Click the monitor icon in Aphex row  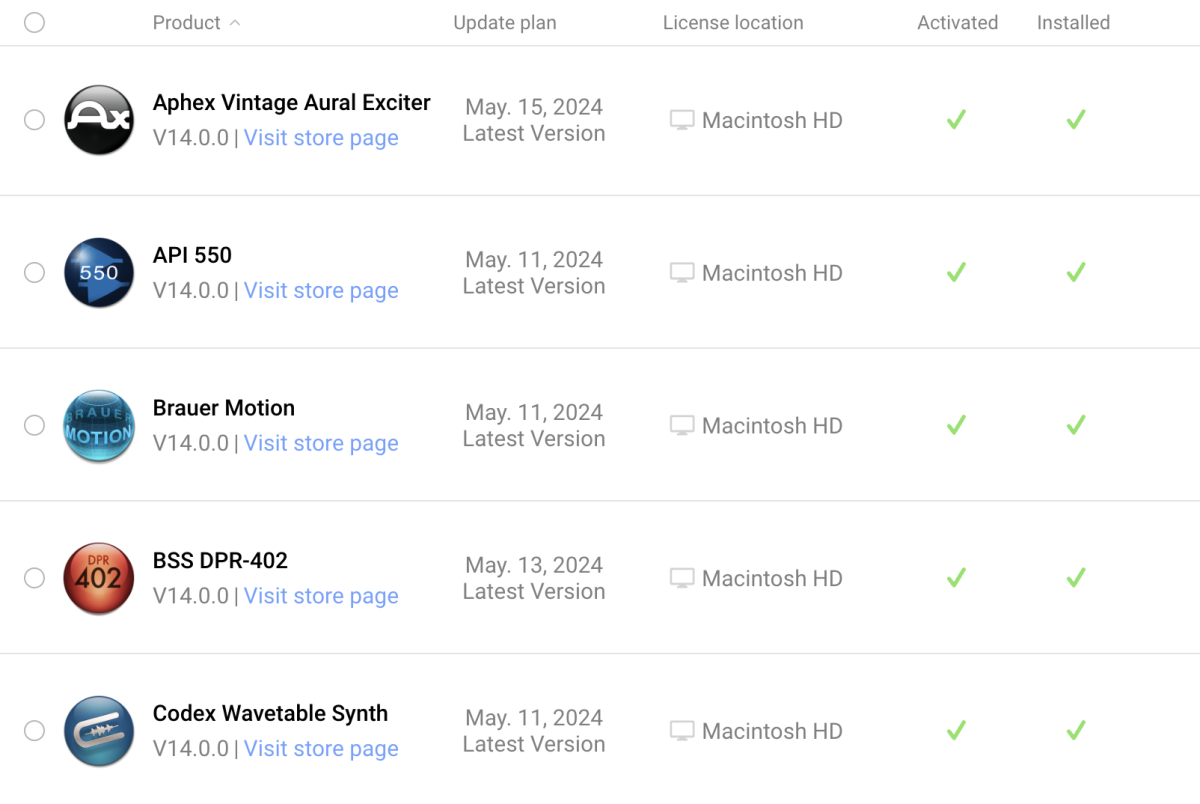pyautogui.click(x=682, y=121)
